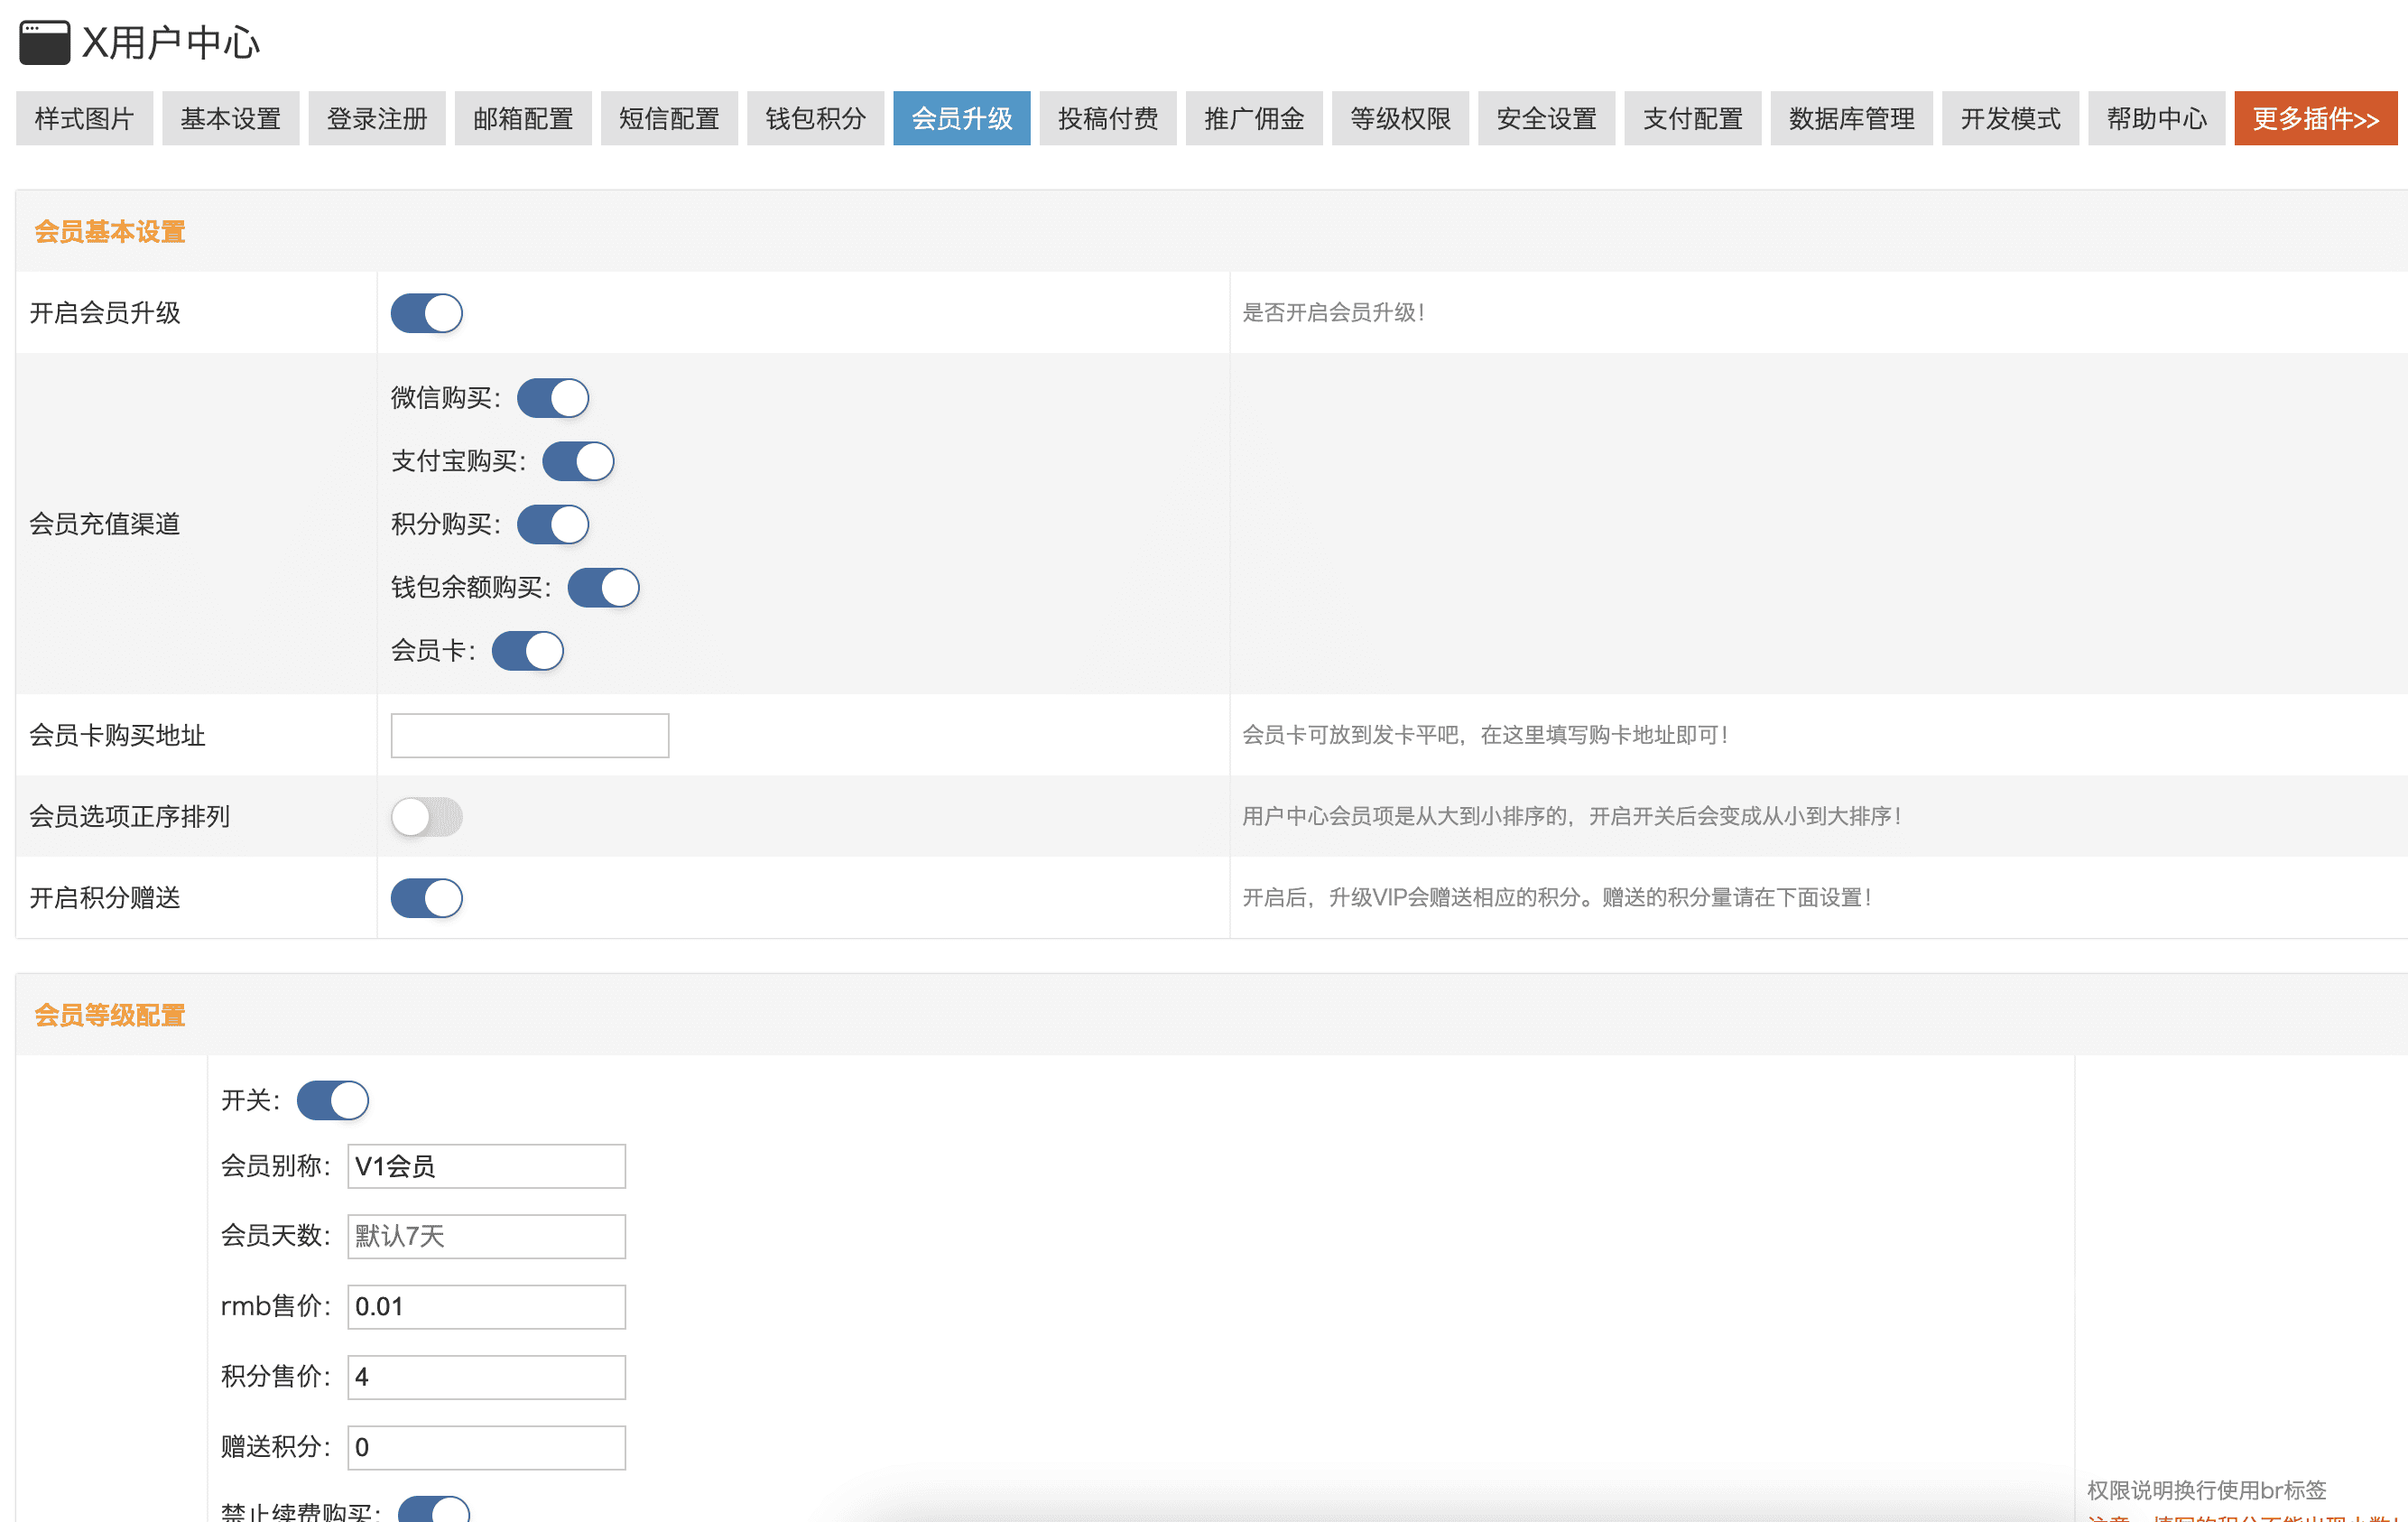Open the 支付配置 tab
The height and width of the screenshot is (1522, 2408).
(1692, 119)
